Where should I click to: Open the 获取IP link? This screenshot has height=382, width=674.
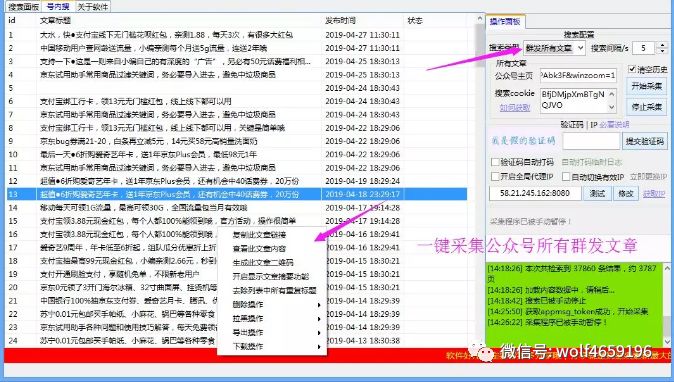click(654, 194)
